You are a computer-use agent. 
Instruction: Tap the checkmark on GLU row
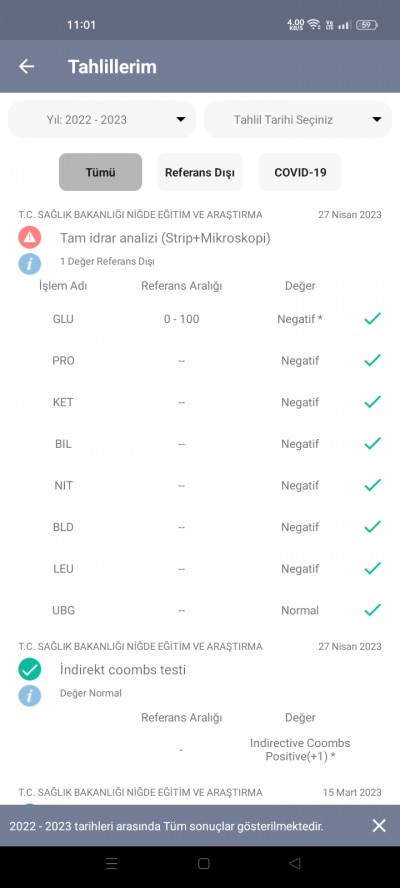click(372, 319)
